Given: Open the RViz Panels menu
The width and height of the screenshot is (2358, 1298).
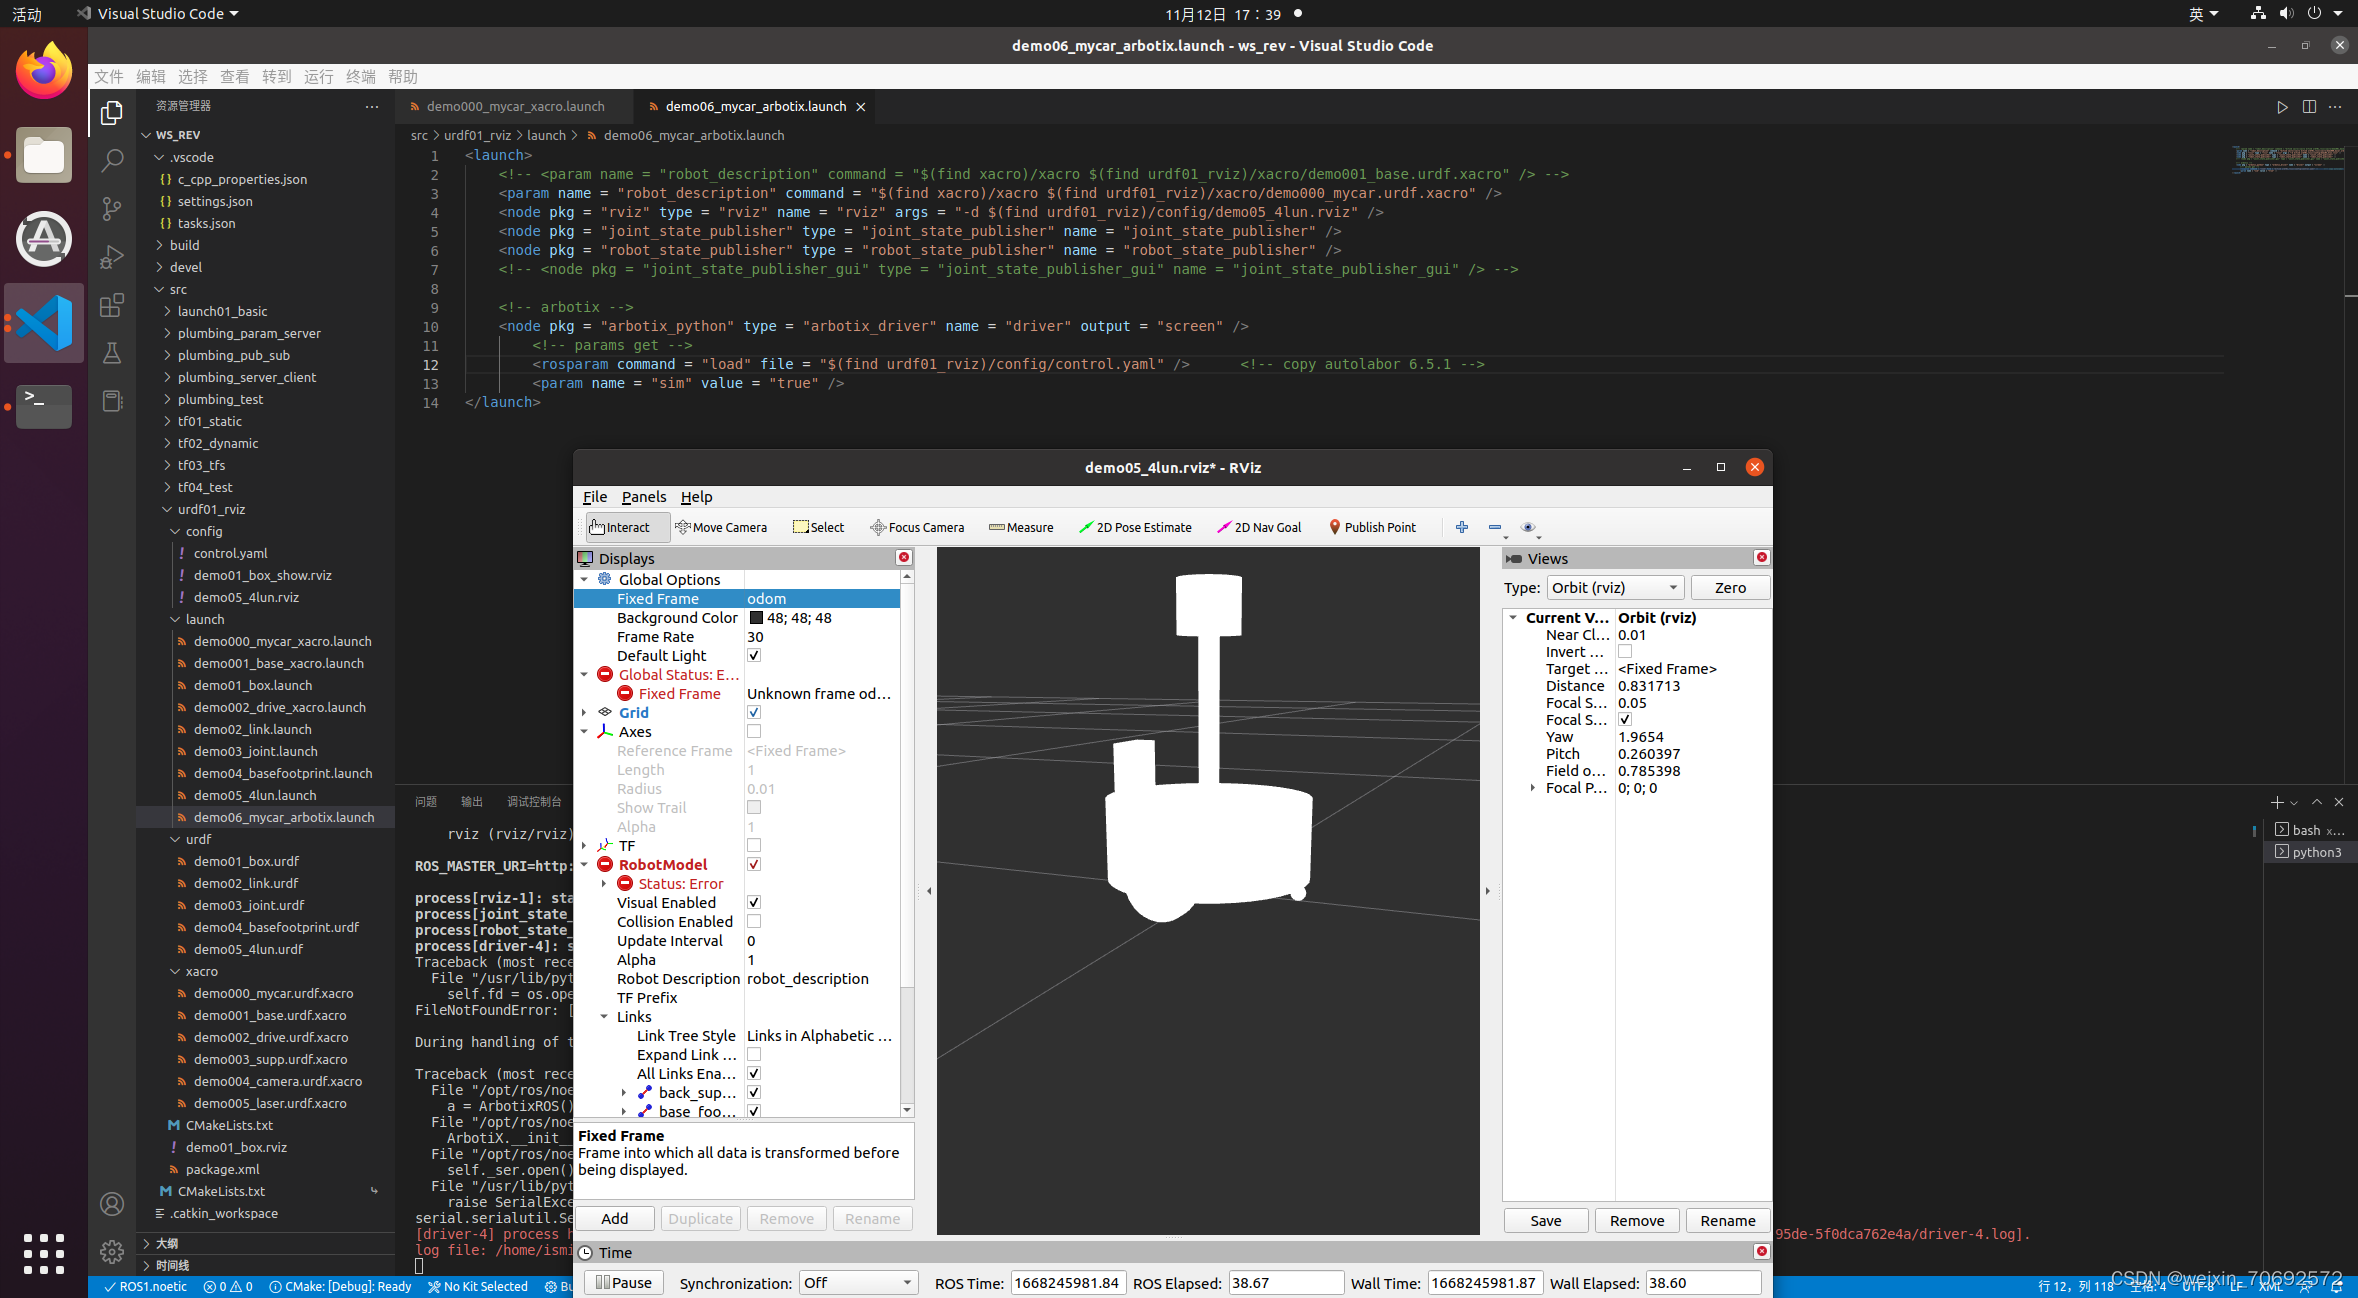Looking at the screenshot, I should coord(644,496).
